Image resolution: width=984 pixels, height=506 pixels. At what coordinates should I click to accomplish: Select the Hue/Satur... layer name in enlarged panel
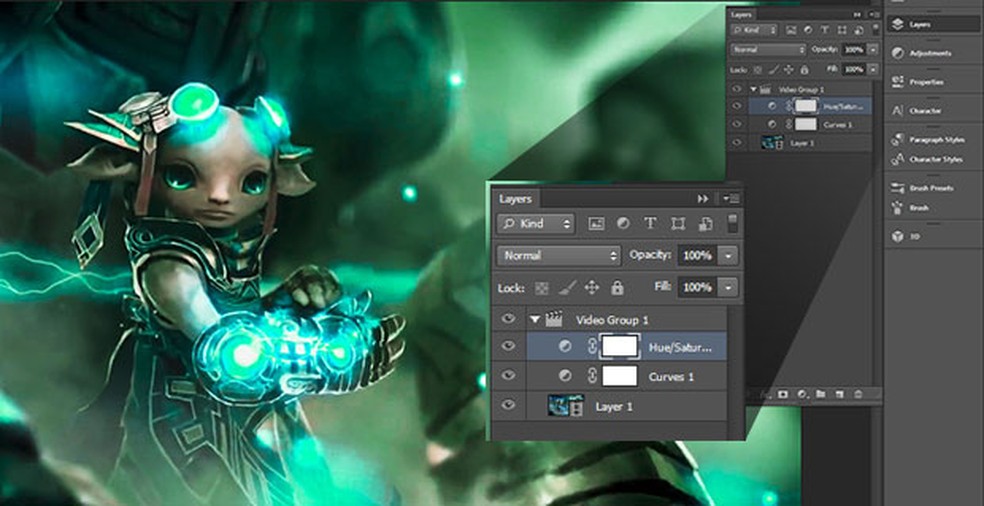click(680, 347)
